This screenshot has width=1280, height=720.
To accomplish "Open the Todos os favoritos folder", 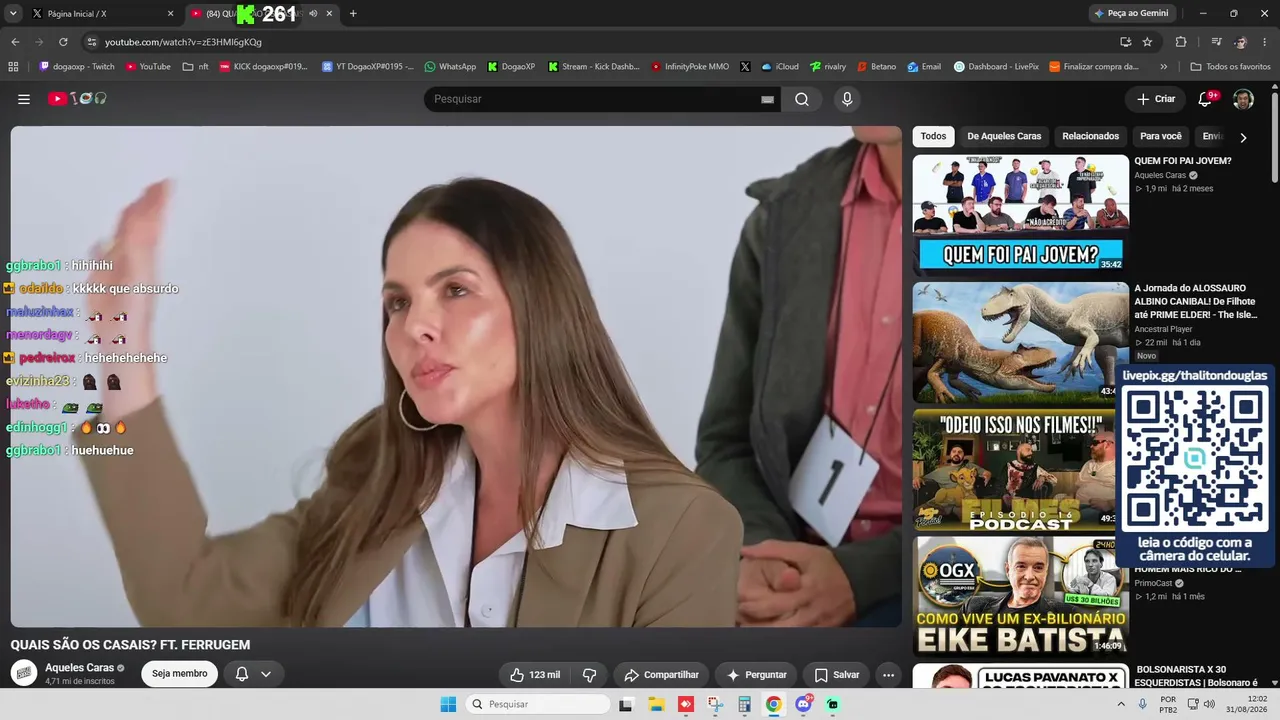I will (x=1230, y=67).
